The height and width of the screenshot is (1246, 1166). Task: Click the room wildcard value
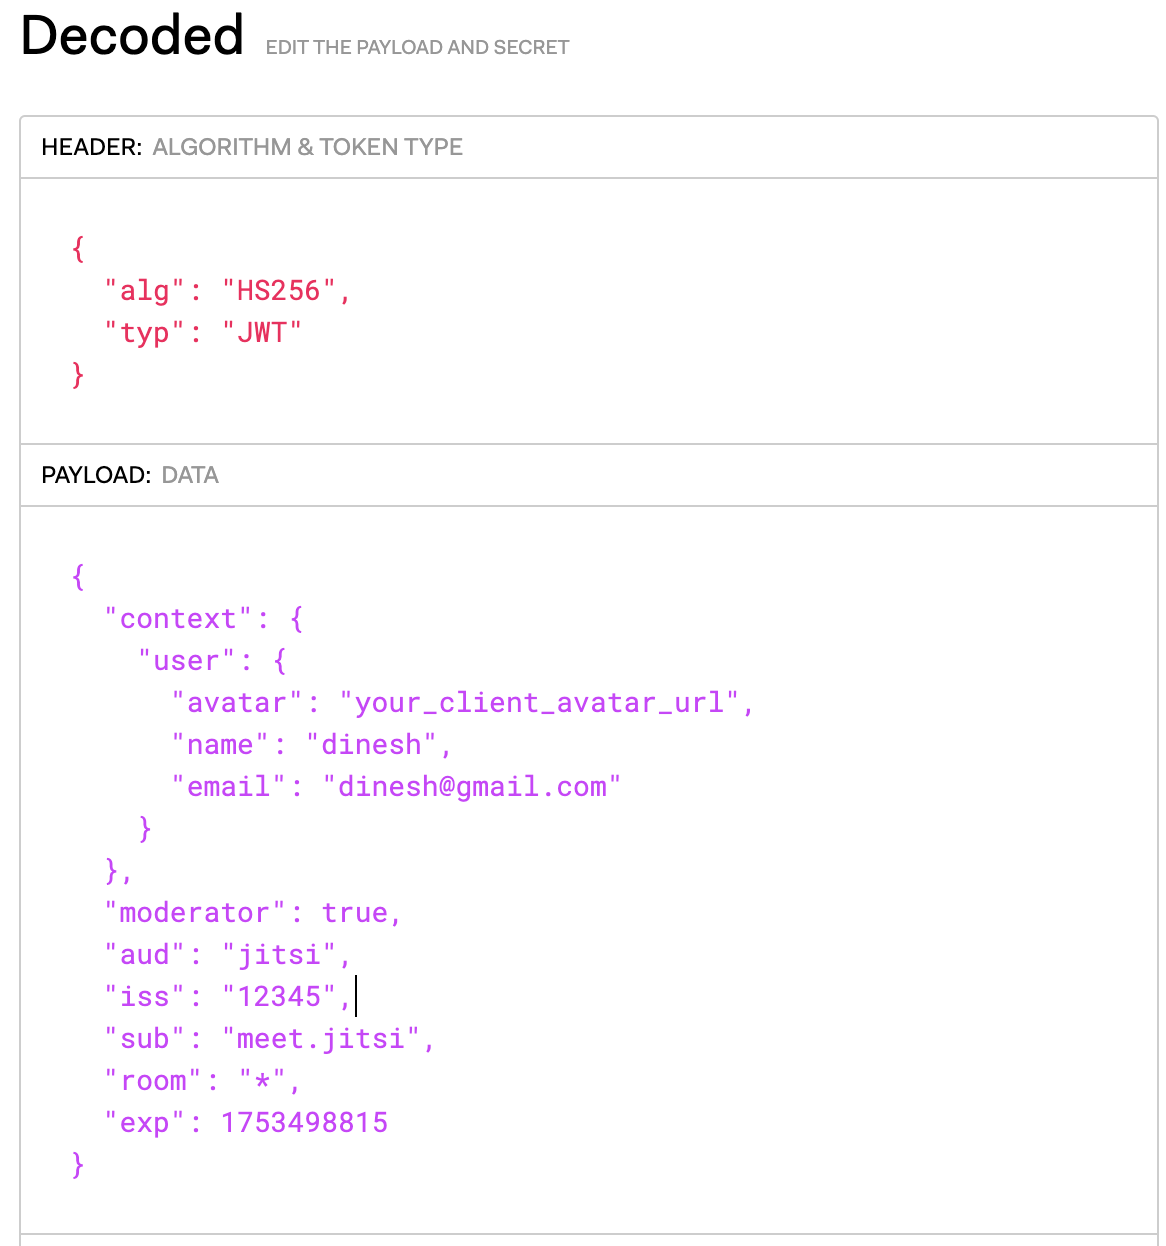pyautogui.click(x=262, y=1081)
